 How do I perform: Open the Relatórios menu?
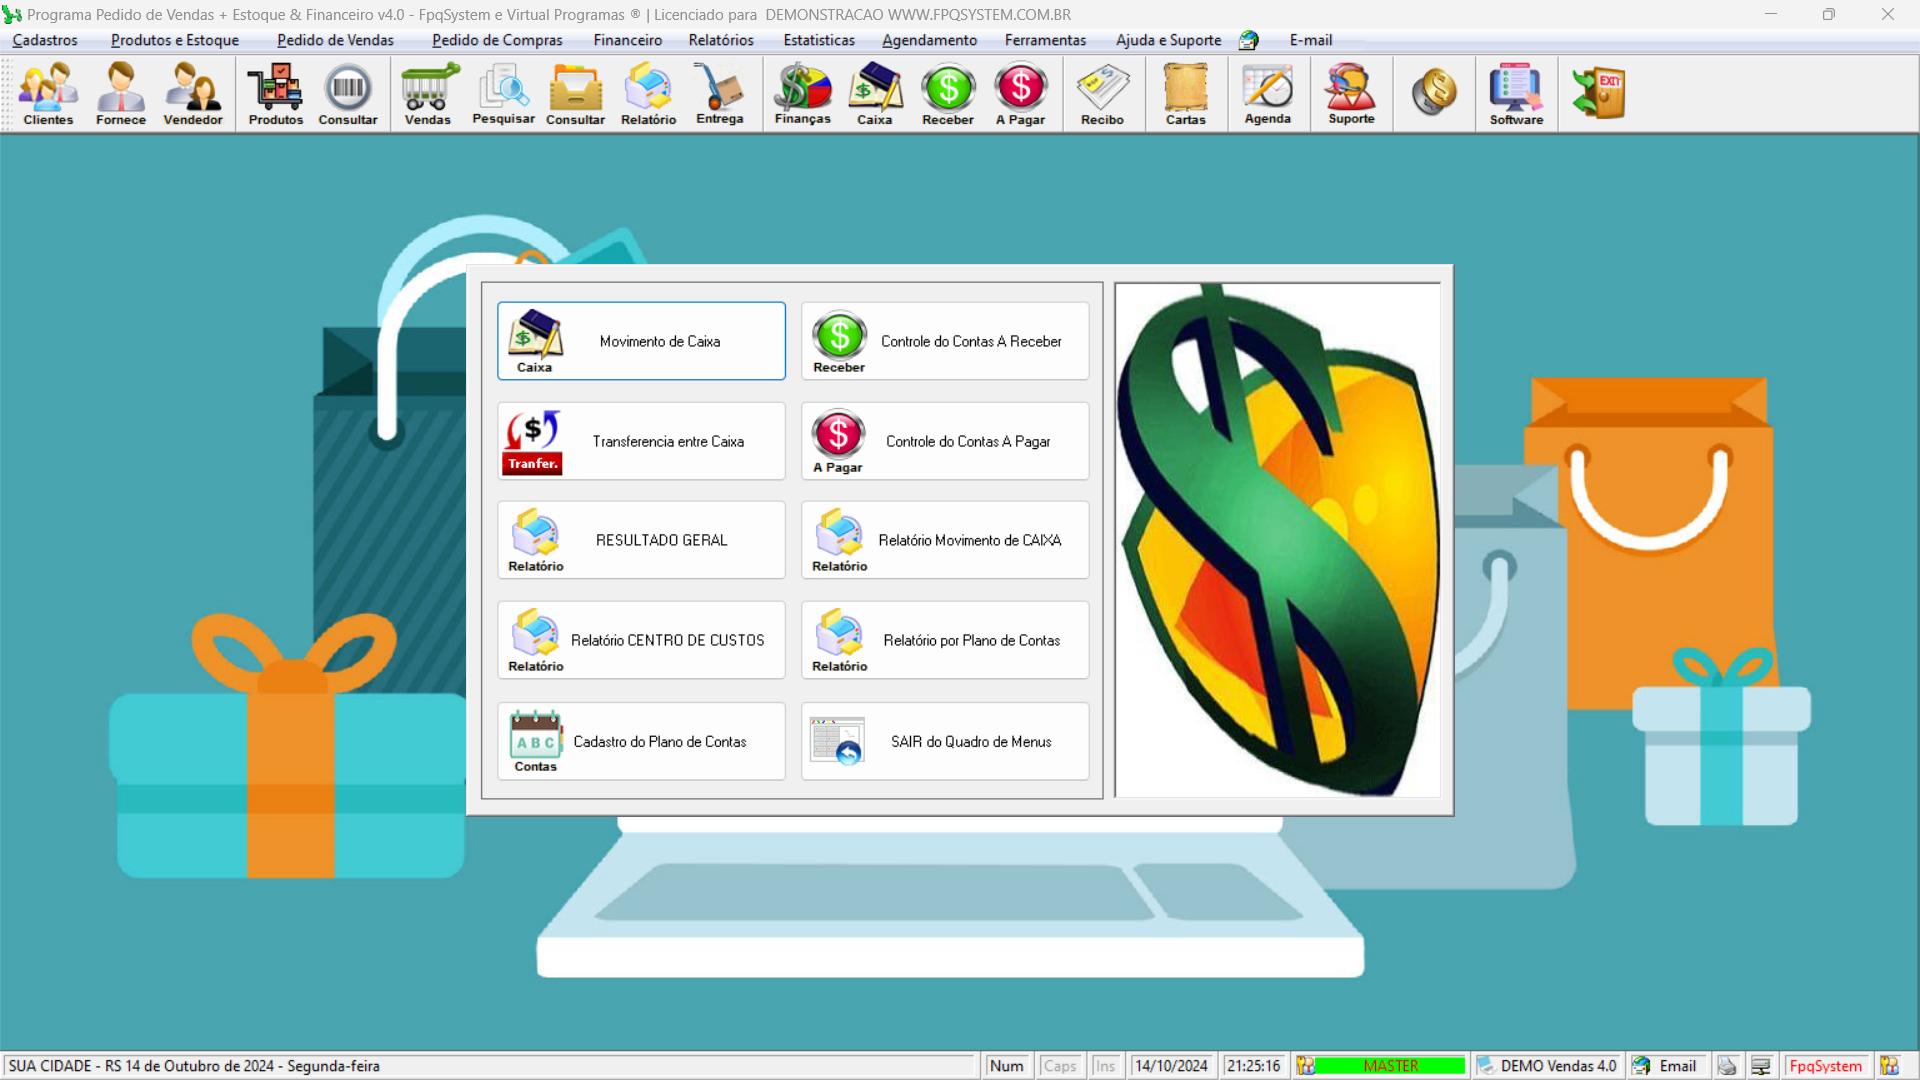(721, 40)
